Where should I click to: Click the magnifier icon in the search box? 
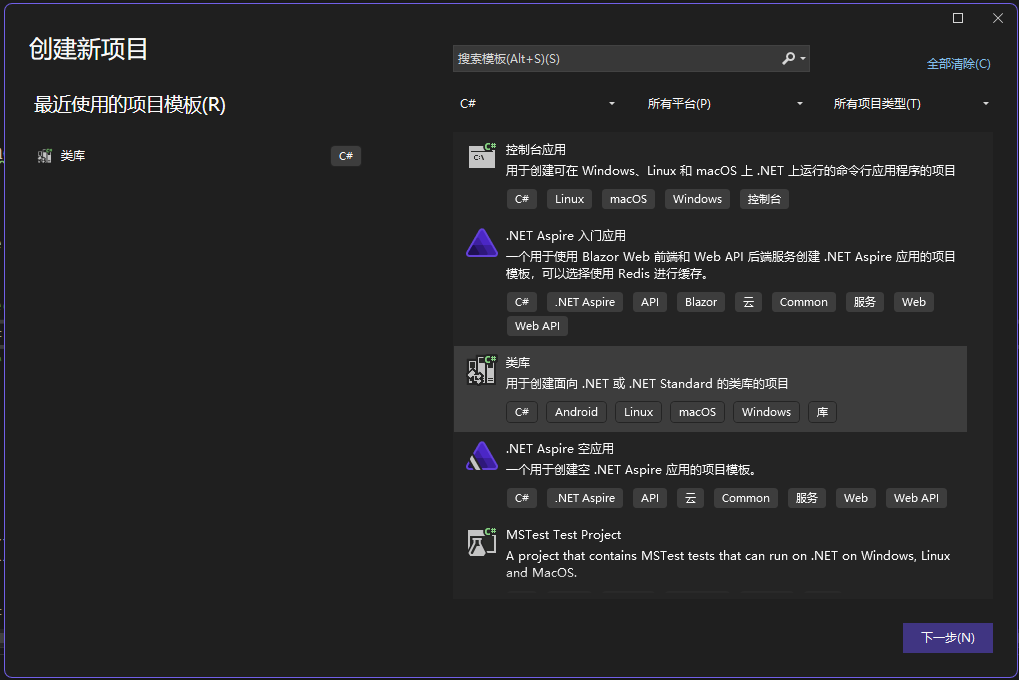pyautogui.click(x=788, y=59)
